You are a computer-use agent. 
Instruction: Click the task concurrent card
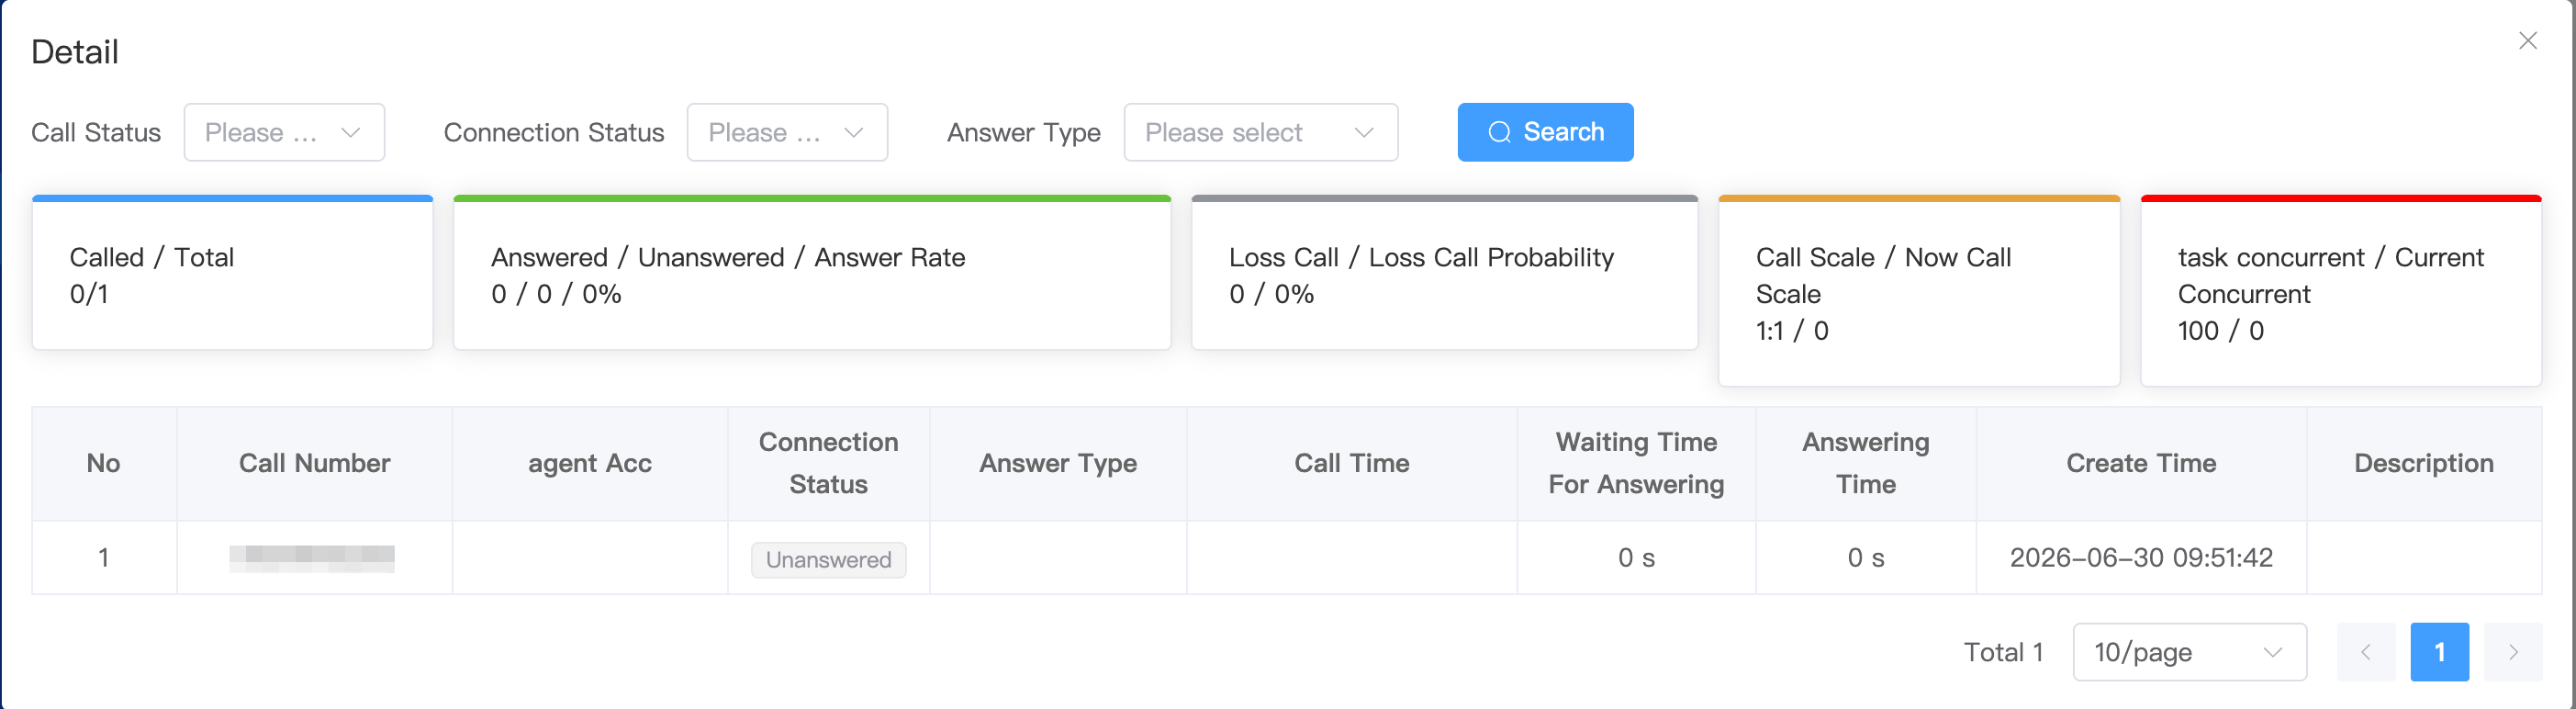pyautogui.click(x=2341, y=291)
